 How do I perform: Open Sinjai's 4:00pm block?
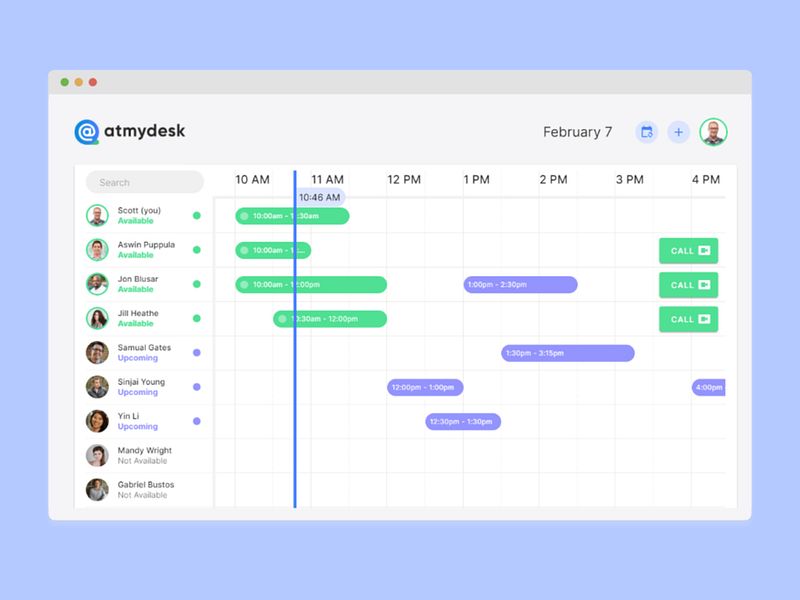709,387
